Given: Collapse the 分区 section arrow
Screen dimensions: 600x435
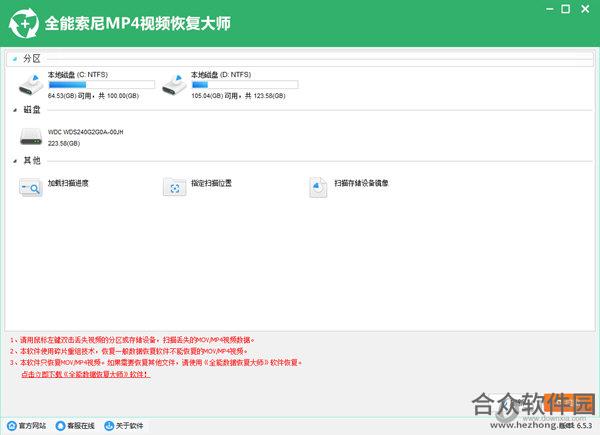Looking at the screenshot, I should (x=15, y=59).
